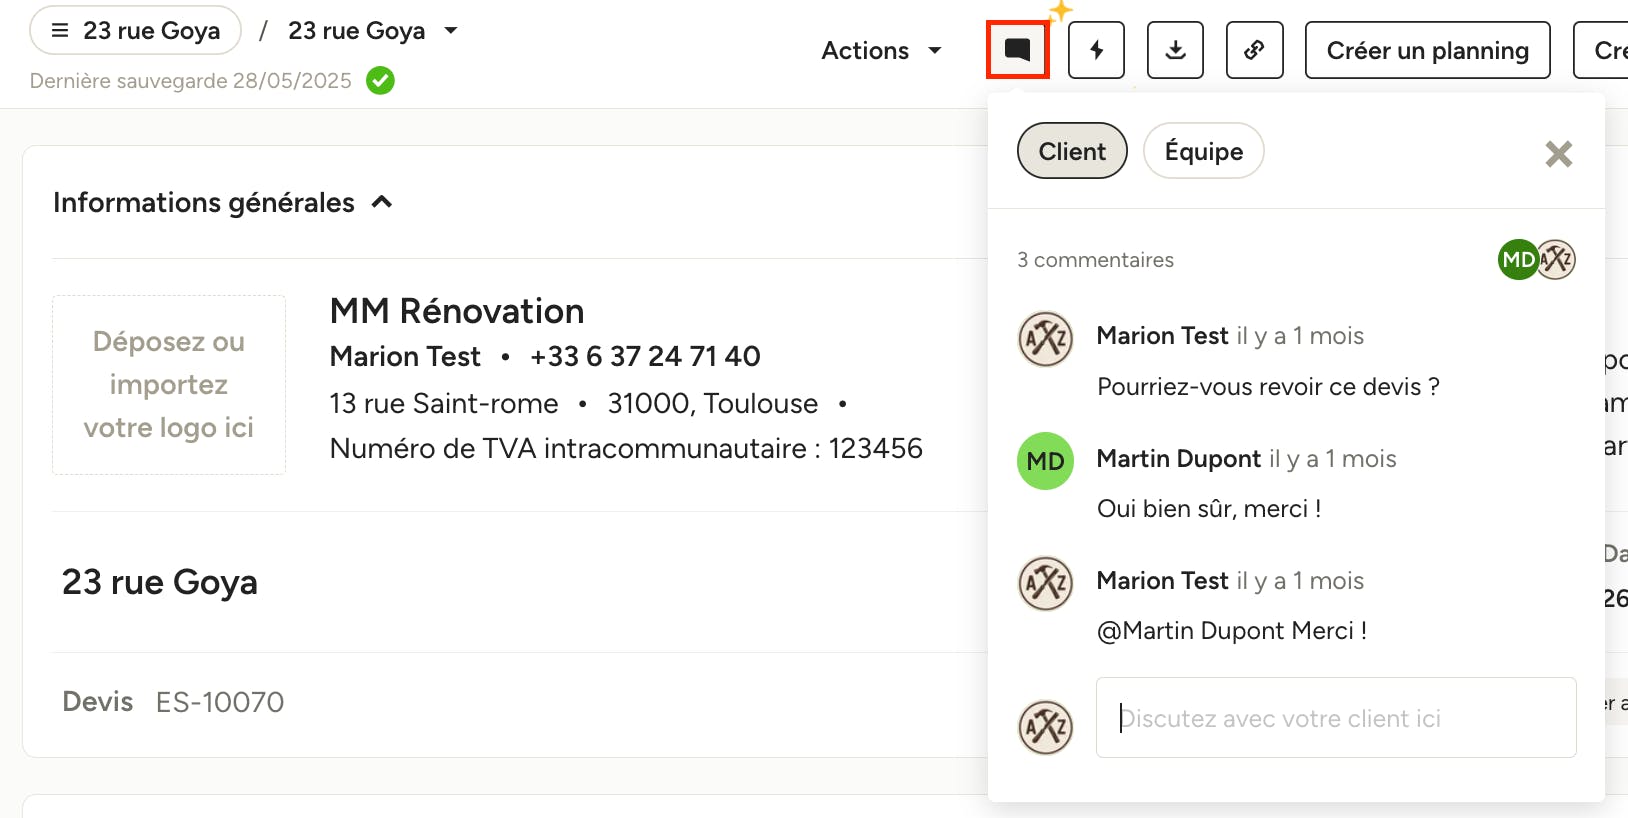
Task: Click the green saved checkmark icon
Action: pos(380,80)
